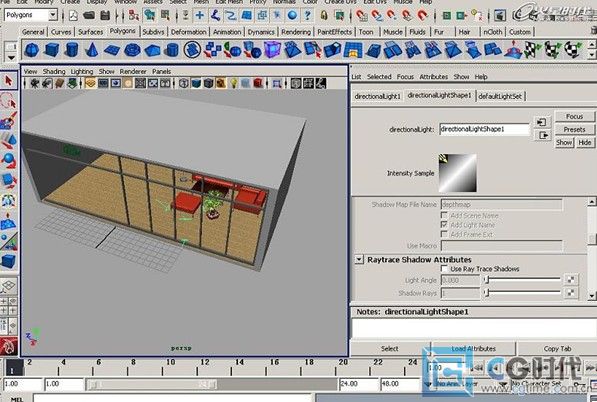This screenshot has height=402, width=597.
Task: Create a polygon plane from the shelf
Action: pyautogui.click(x=112, y=50)
